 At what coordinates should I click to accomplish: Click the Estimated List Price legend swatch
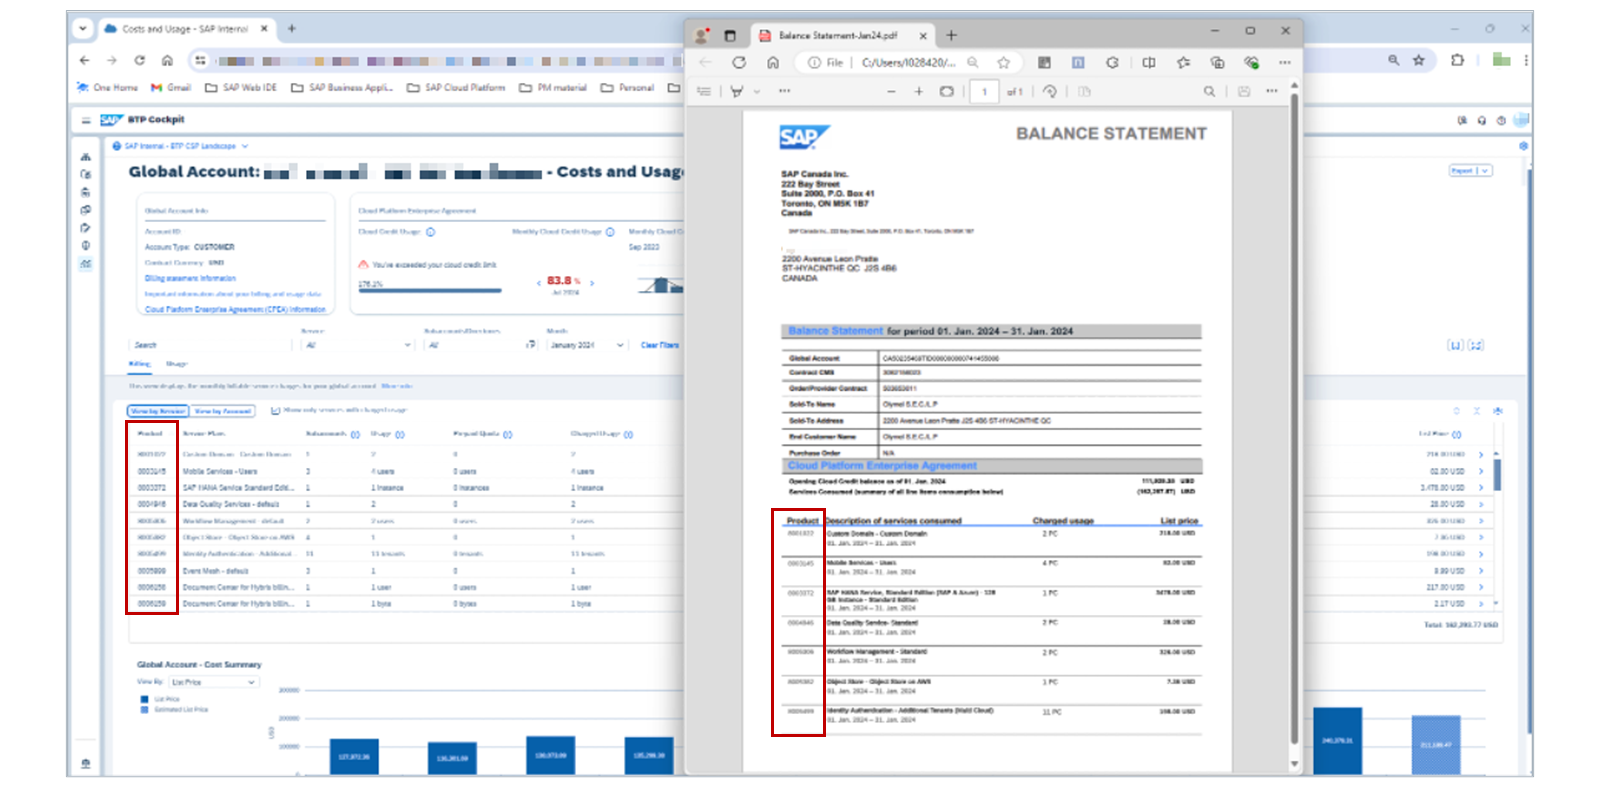pos(145,709)
